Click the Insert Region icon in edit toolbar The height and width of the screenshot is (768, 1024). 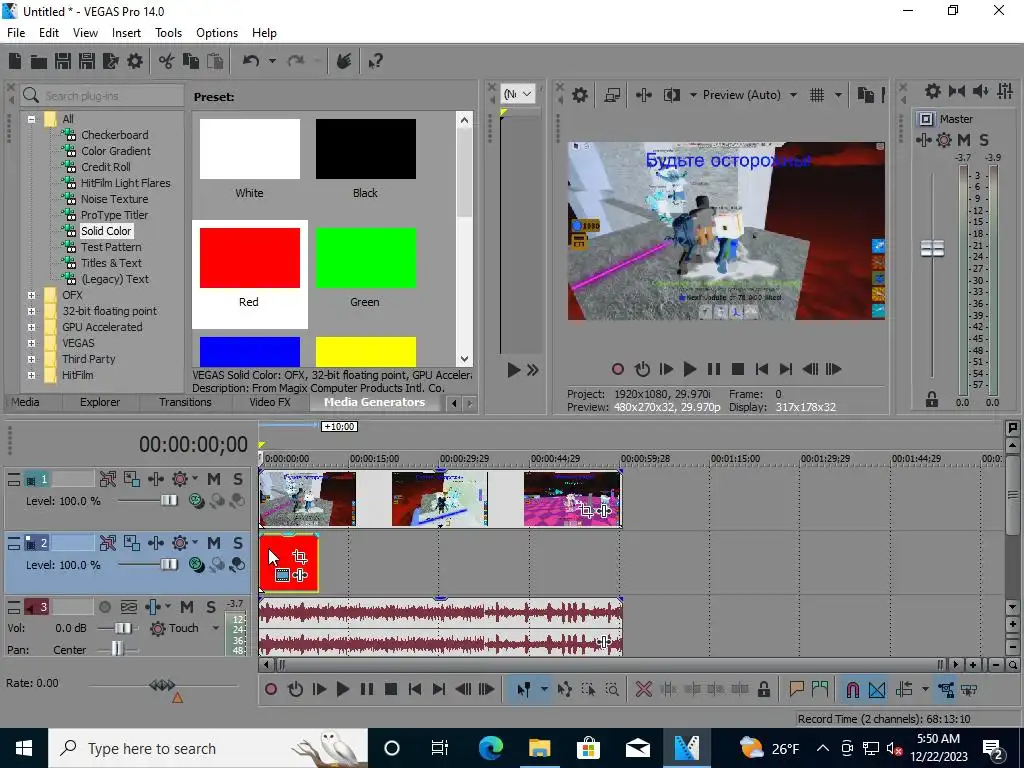[x=820, y=689]
